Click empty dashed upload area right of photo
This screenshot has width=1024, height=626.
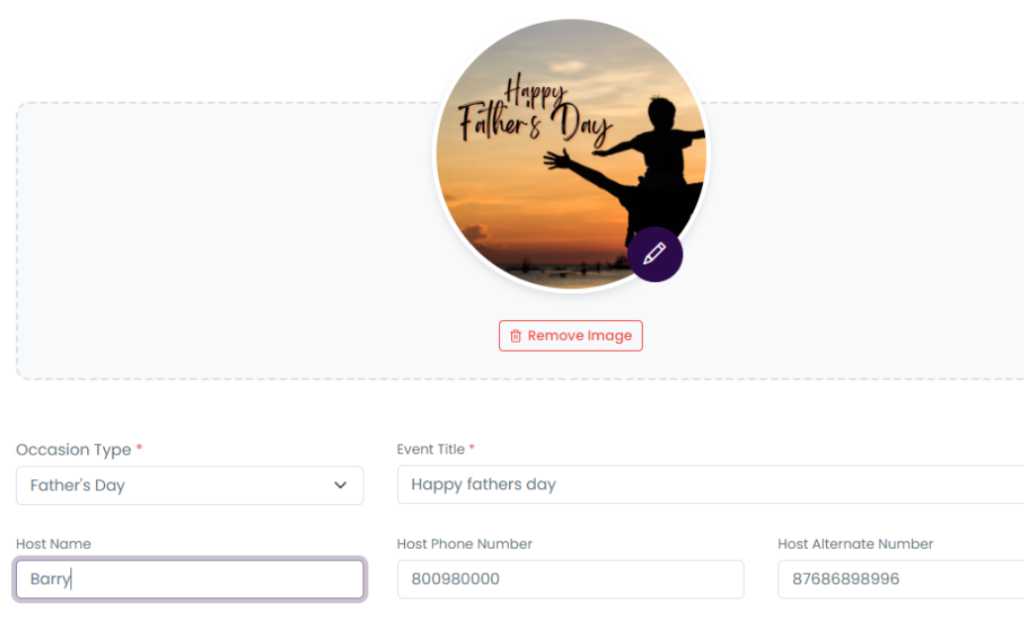pyautogui.click(x=870, y=240)
